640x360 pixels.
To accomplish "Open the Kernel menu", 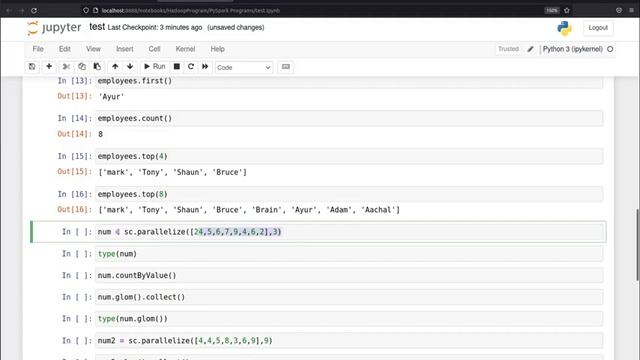I will tap(185, 49).
